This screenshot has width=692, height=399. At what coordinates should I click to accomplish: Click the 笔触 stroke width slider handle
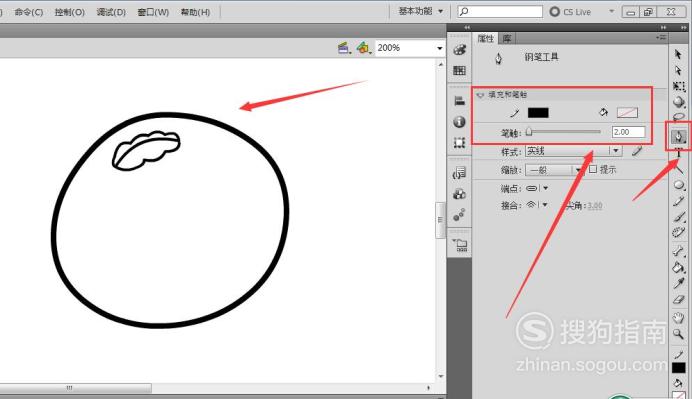[529, 132]
